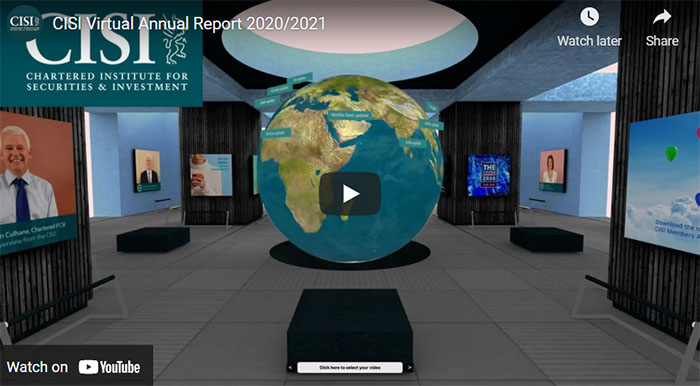The image size is (700, 386).
Task: Click the Chartered Institute for Securities logo banner
Action: click(101, 54)
